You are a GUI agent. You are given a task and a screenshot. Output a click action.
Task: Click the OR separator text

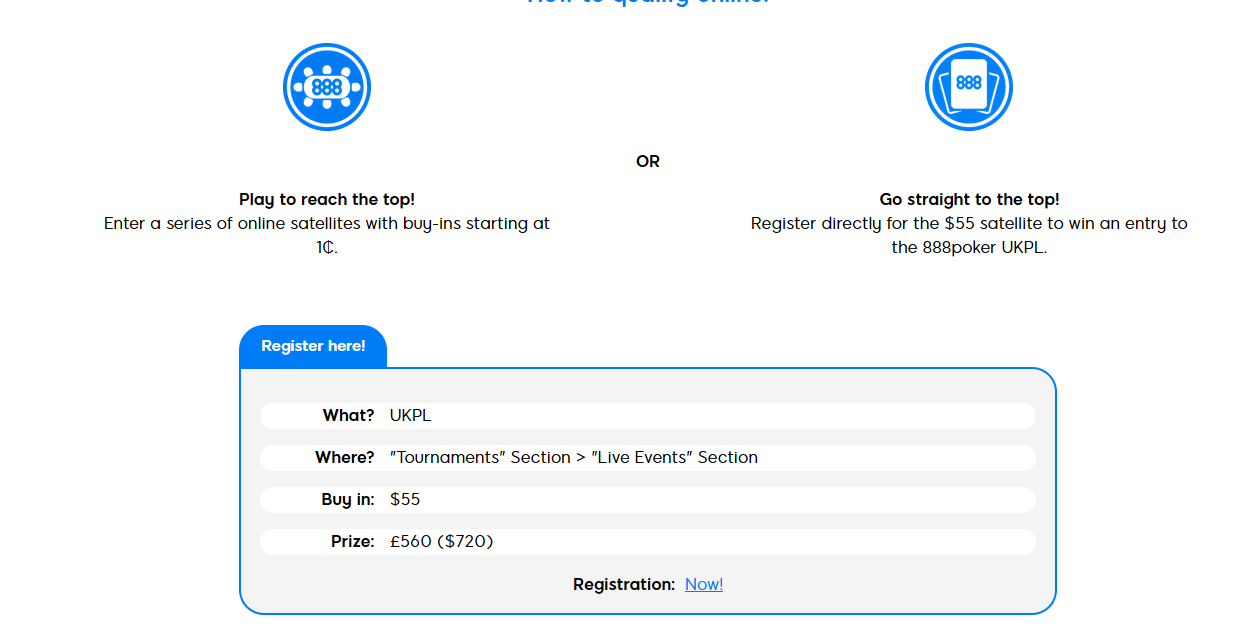[648, 161]
